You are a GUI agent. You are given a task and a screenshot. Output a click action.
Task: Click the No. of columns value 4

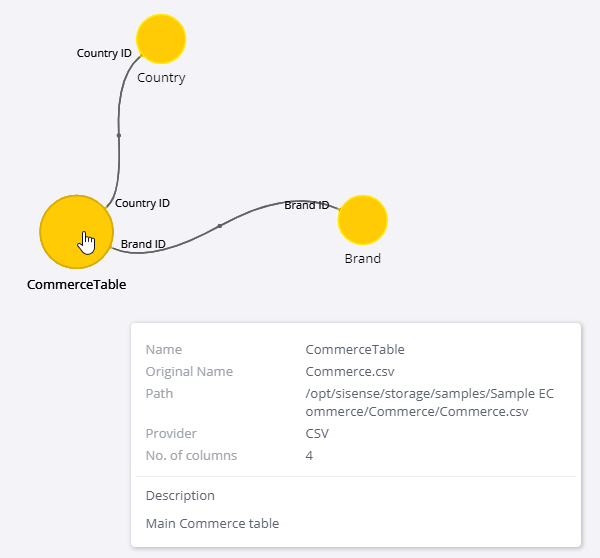tap(309, 455)
